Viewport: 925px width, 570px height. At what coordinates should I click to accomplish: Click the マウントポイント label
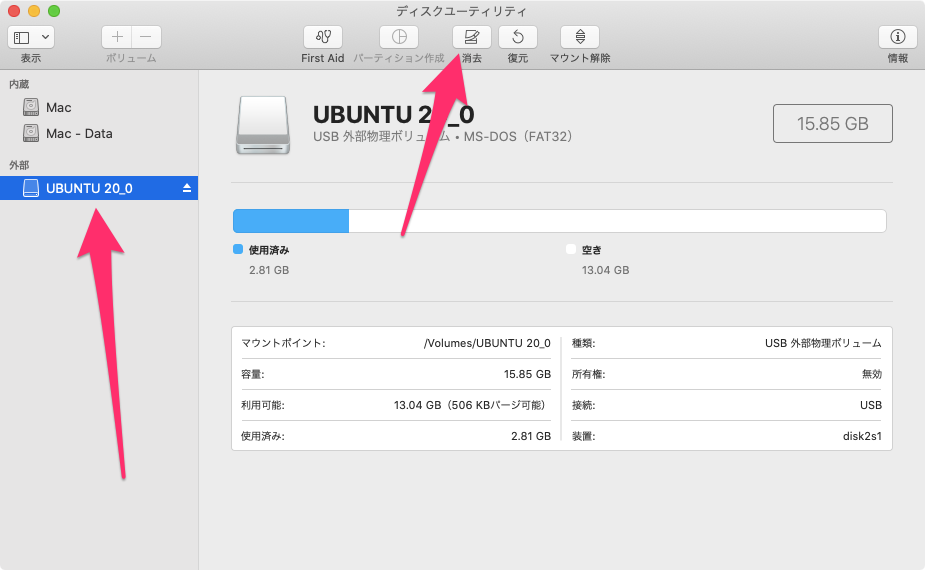(x=283, y=343)
